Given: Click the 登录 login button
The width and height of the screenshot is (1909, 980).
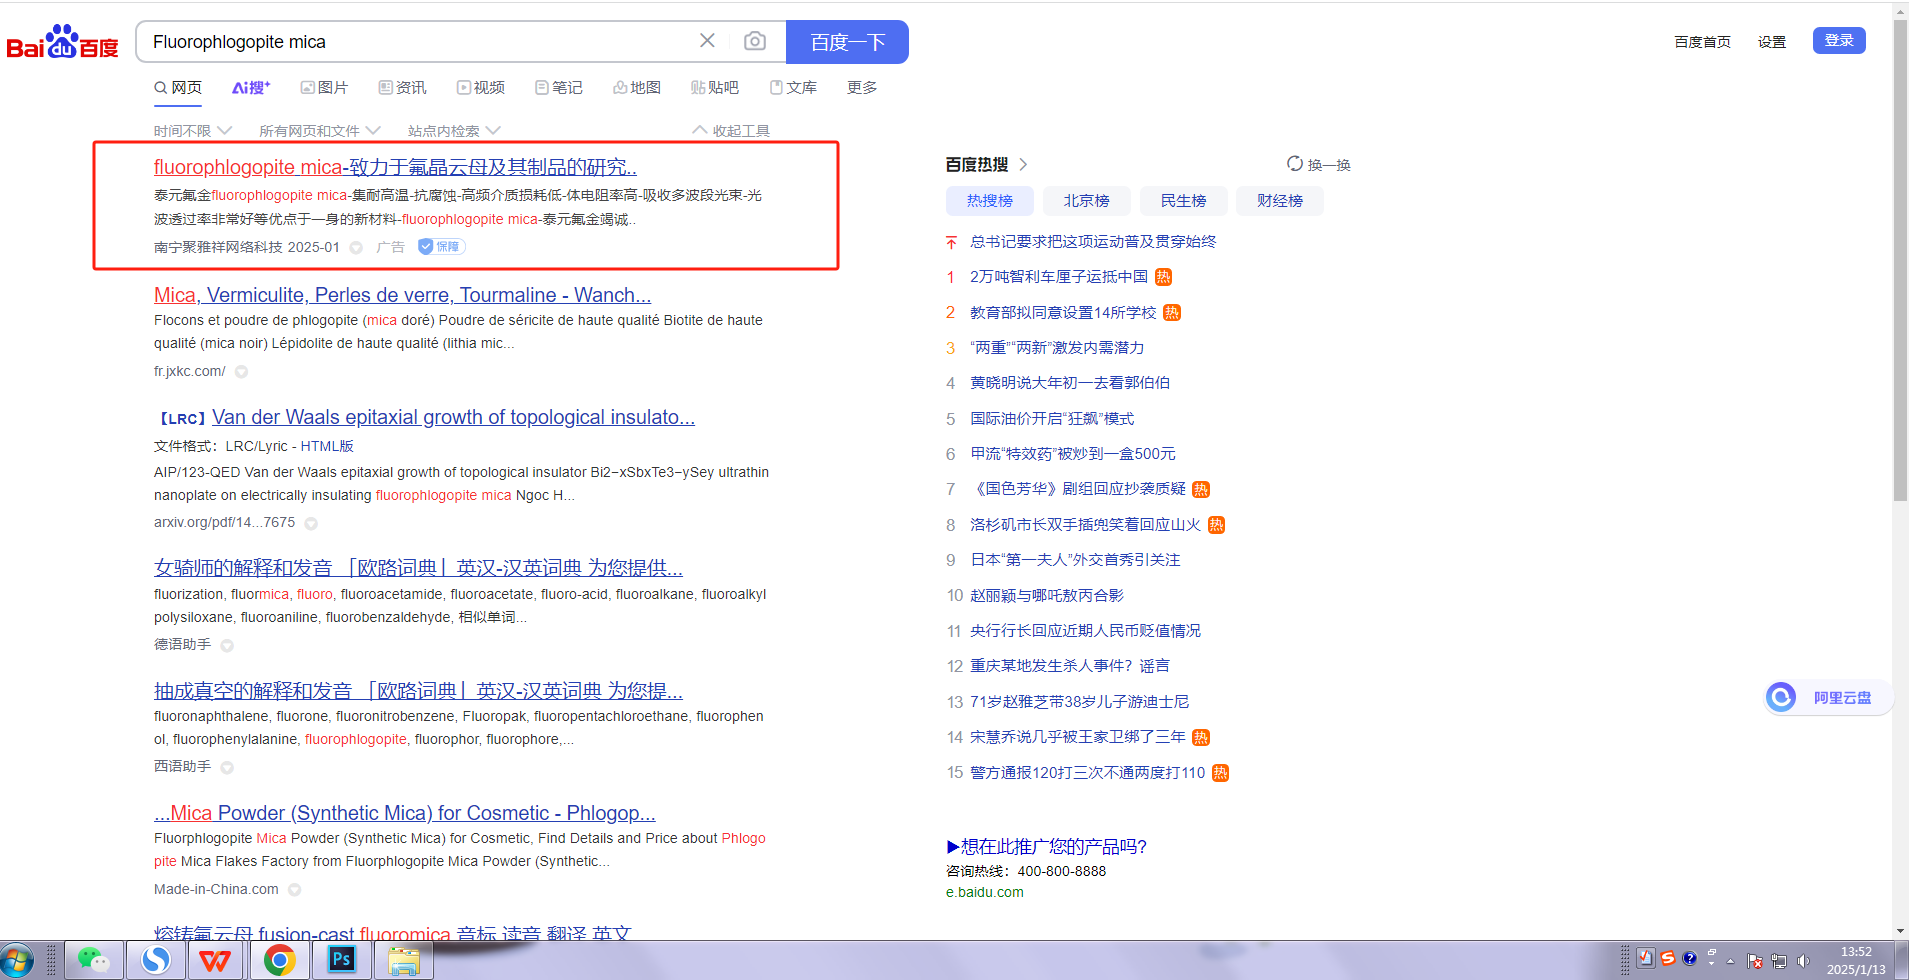Looking at the screenshot, I should tap(1838, 41).
